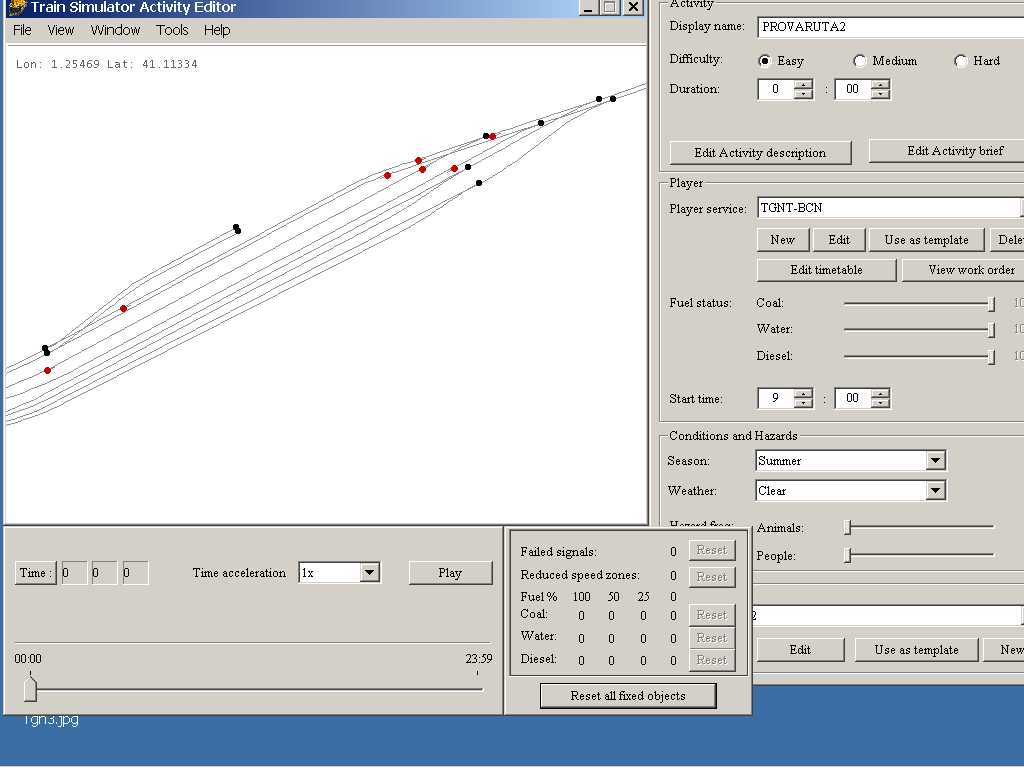Screen dimensions: 1024x768
Task: Click the Edit timetable button
Action: 826,270
